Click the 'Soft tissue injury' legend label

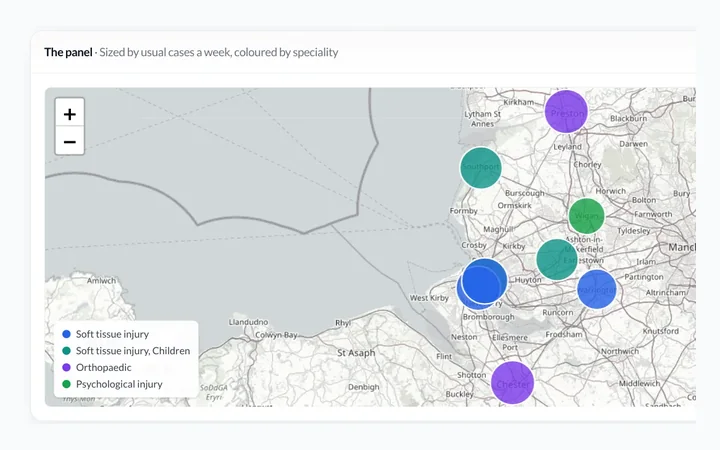coord(112,334)
